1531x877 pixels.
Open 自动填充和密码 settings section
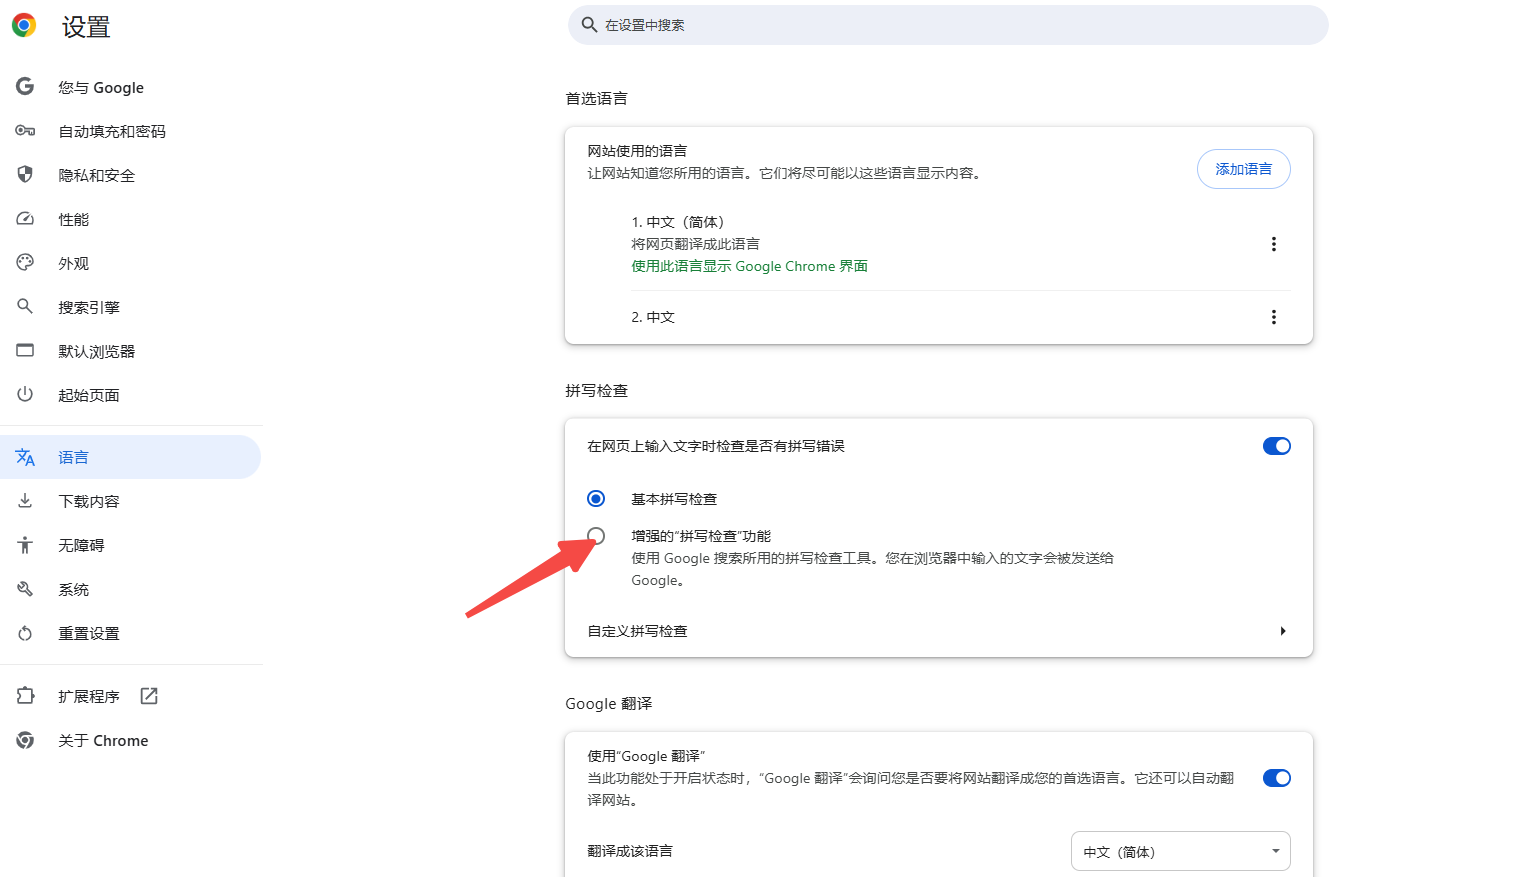[130, 131]
